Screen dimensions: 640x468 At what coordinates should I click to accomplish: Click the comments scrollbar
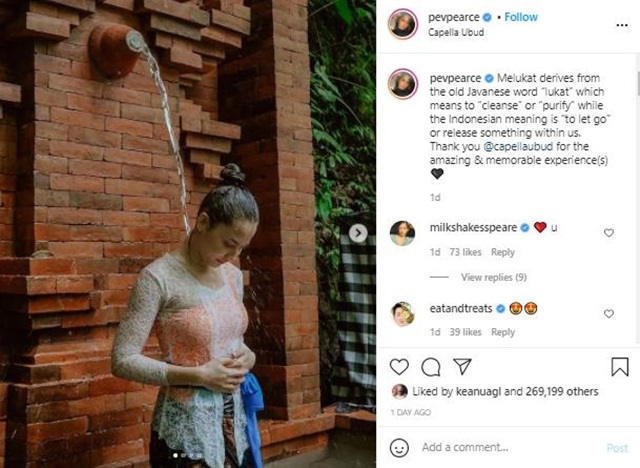point(638,84)
